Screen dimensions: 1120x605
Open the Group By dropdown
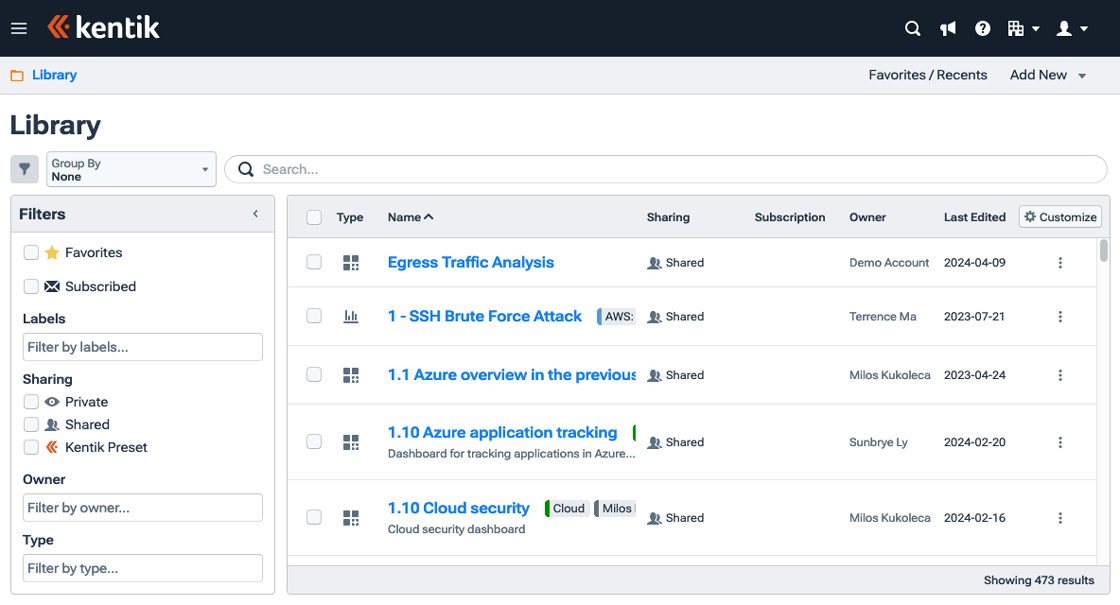(x=131, y=168)
